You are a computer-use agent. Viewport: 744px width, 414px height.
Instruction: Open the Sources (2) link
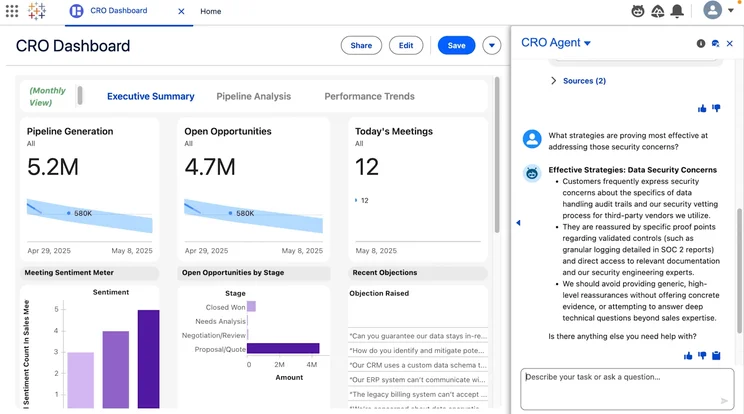click(x=584, y=81)
